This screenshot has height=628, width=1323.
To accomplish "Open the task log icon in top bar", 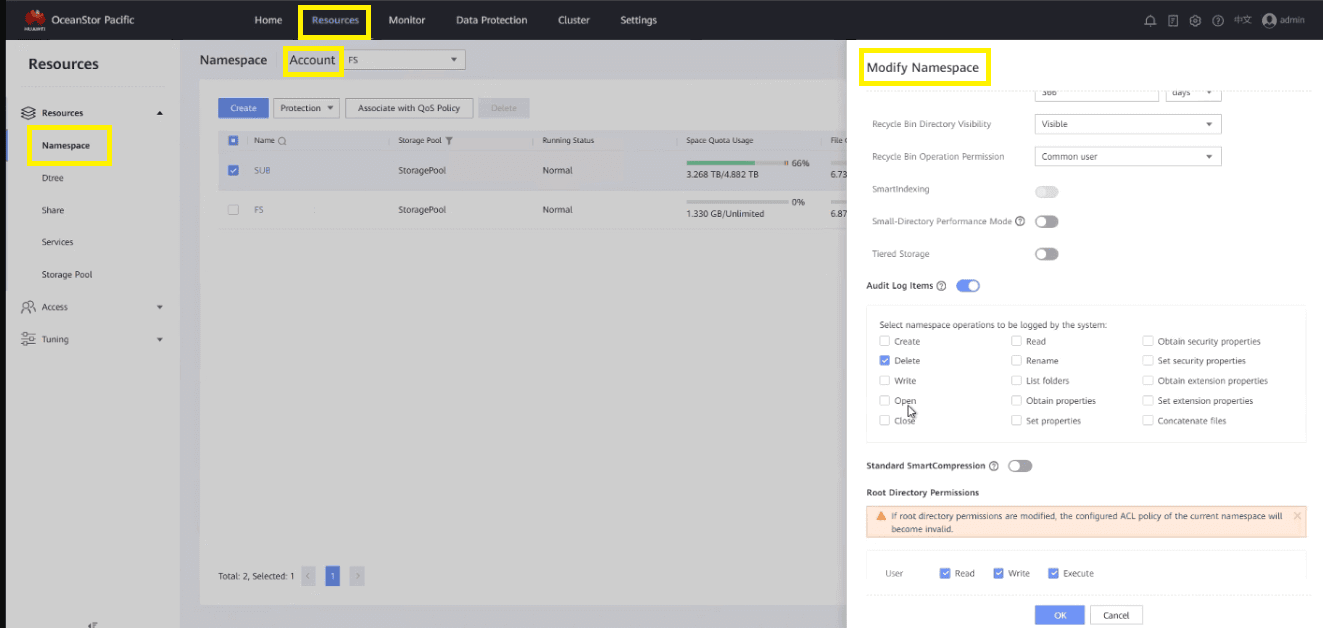I will click(x=1171, y=20).
